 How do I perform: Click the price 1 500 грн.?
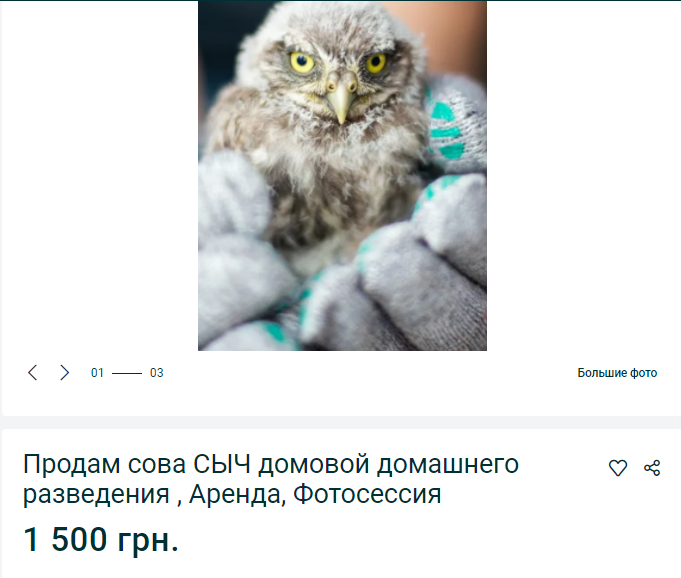pos(101,539)
